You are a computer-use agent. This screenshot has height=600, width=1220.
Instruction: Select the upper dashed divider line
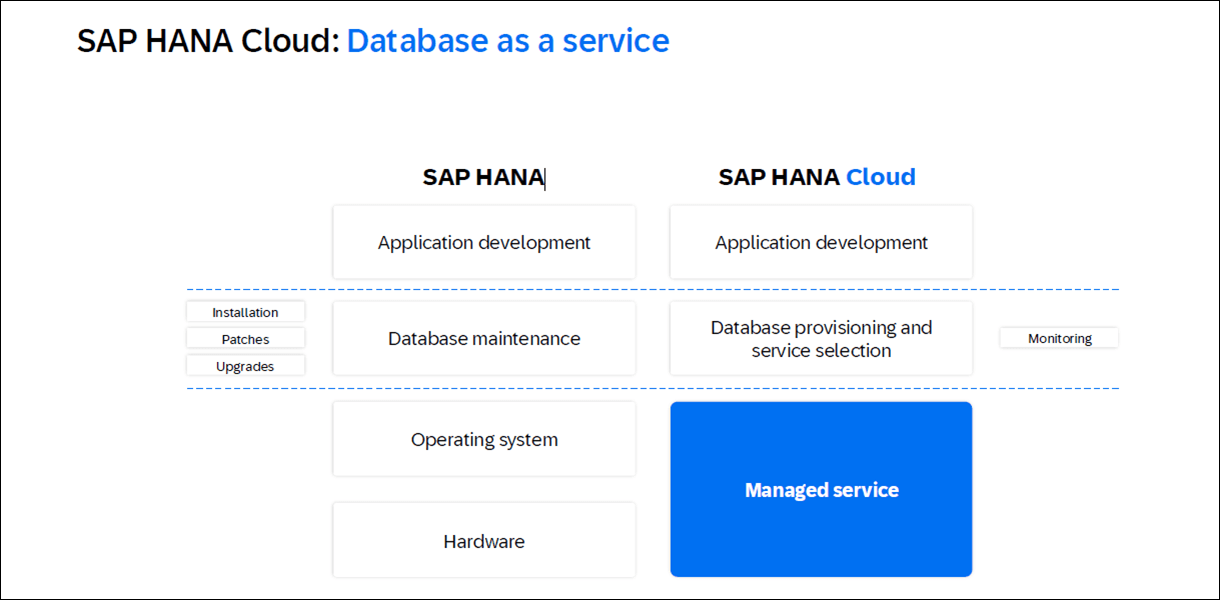650,290
